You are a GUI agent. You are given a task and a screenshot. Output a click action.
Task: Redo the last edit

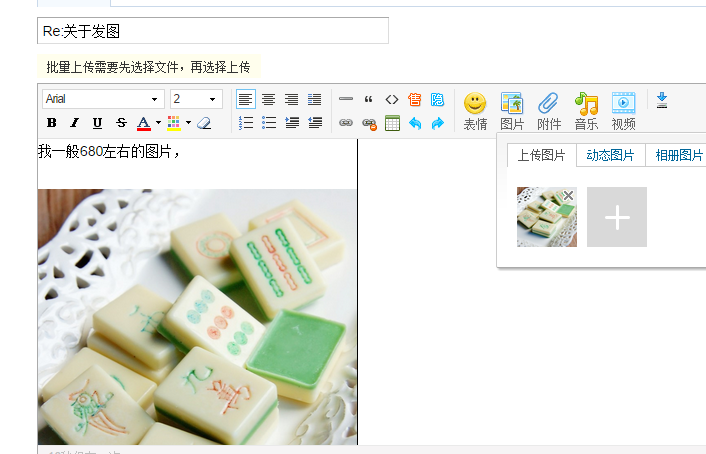pyautogui.click(x=437, y=123)
